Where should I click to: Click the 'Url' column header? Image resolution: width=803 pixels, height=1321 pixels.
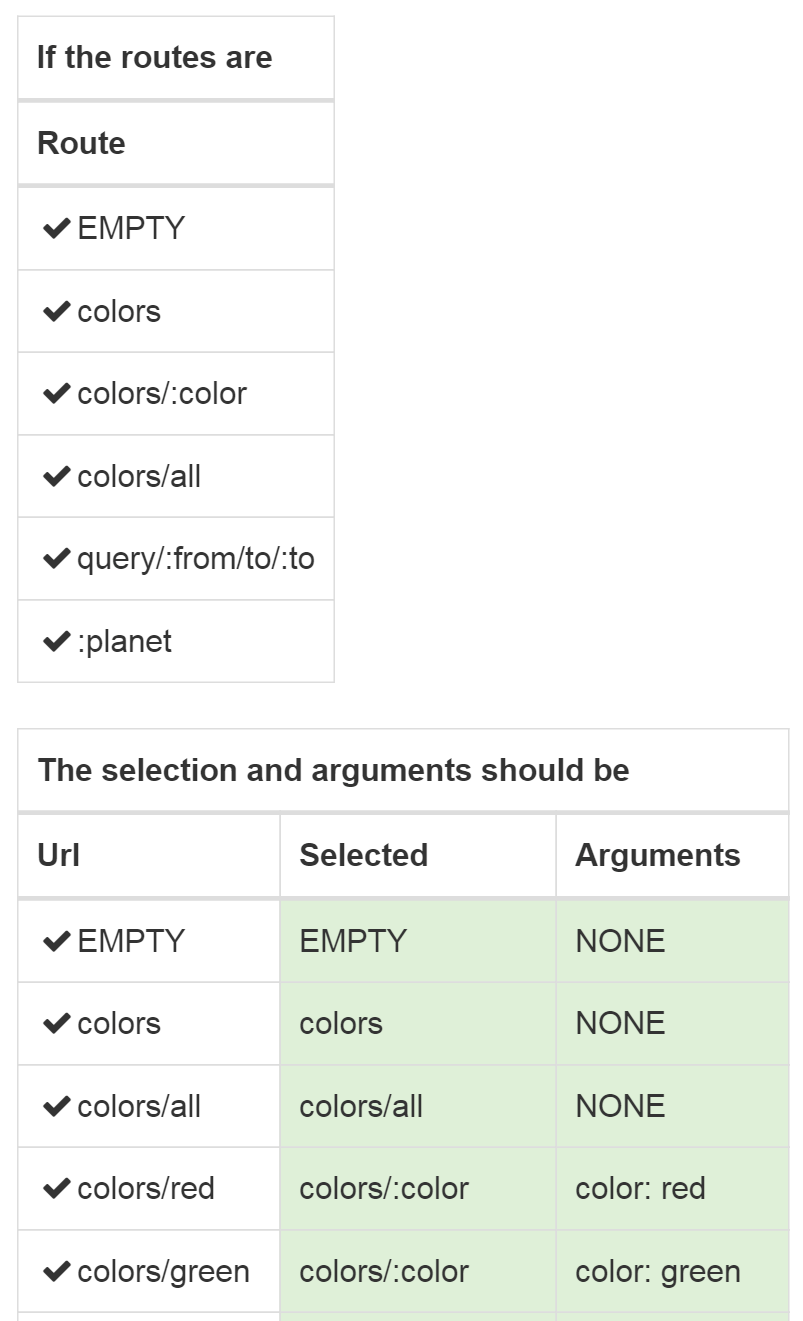pyautogui.click(x=58, y=856)
